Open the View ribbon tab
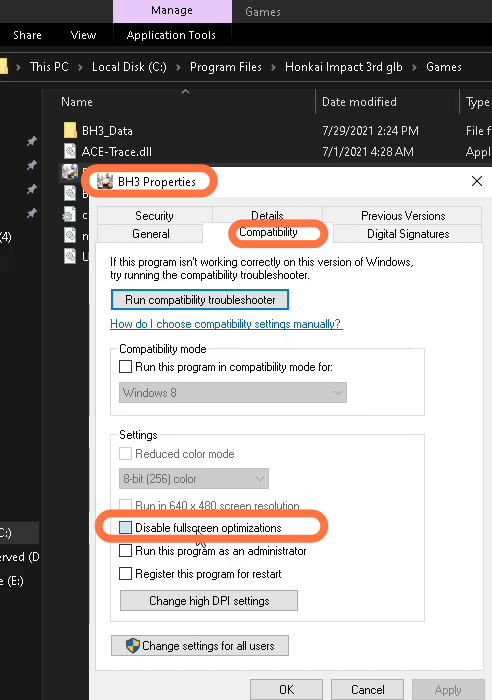The height and width of the screenshot is (700, 492). pos(83,35)
